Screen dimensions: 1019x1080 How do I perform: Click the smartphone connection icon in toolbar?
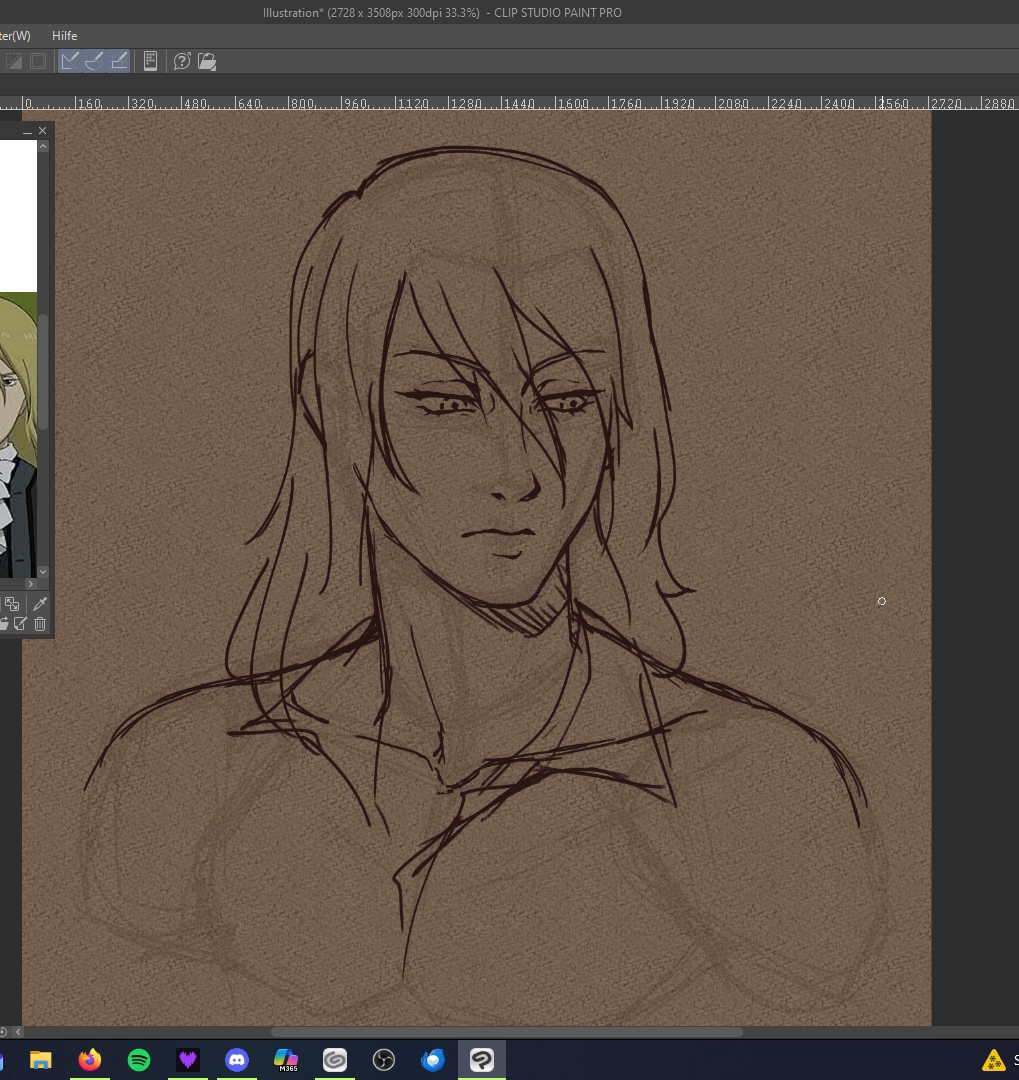click(x=150, y=61)
